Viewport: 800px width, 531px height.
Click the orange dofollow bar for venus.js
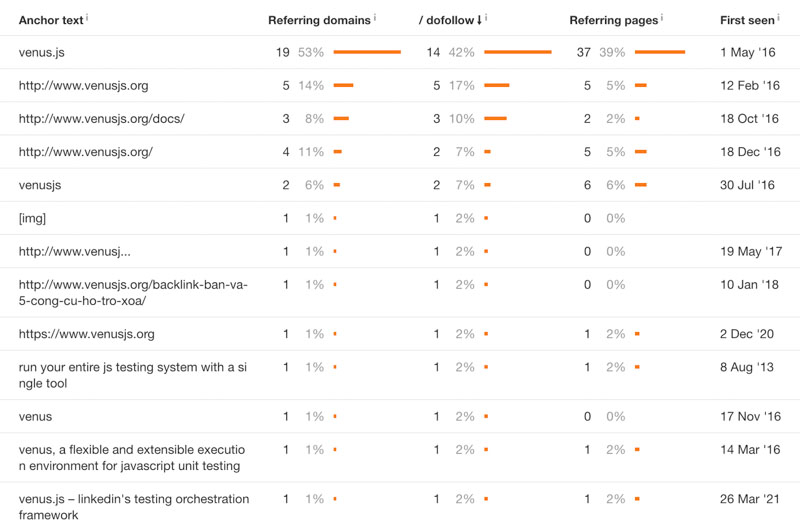[x=517, y=52]
